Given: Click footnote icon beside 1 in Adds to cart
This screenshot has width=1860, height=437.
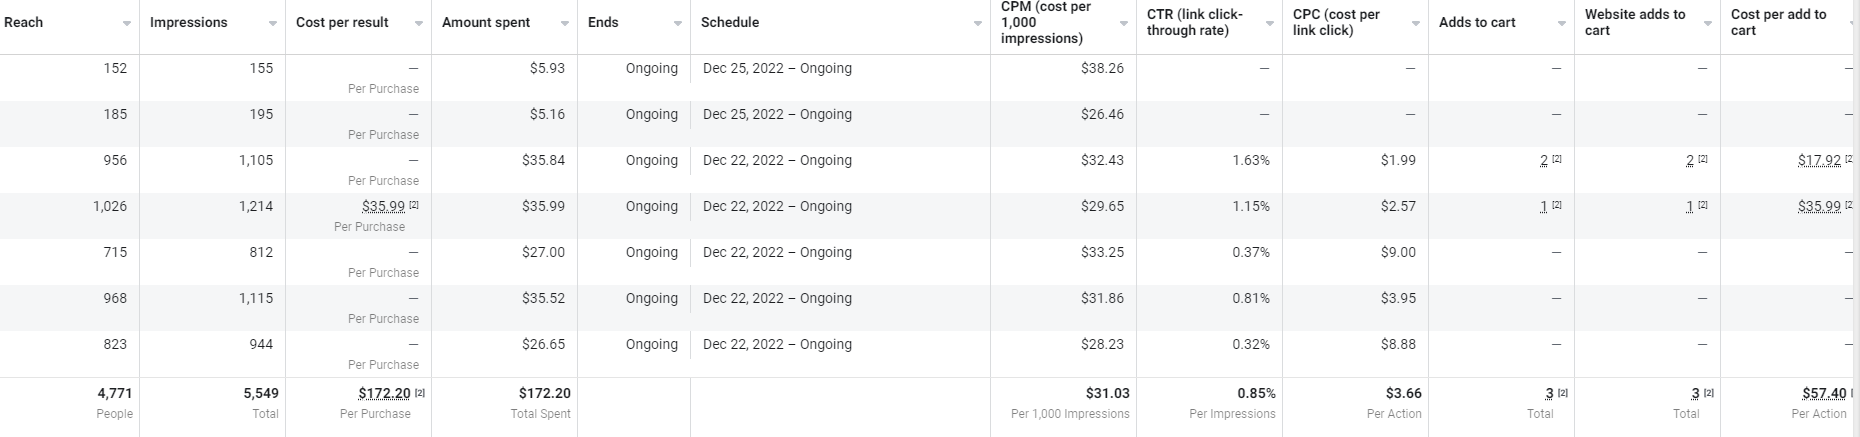Looking at the screenshot, I should 1558,206.
